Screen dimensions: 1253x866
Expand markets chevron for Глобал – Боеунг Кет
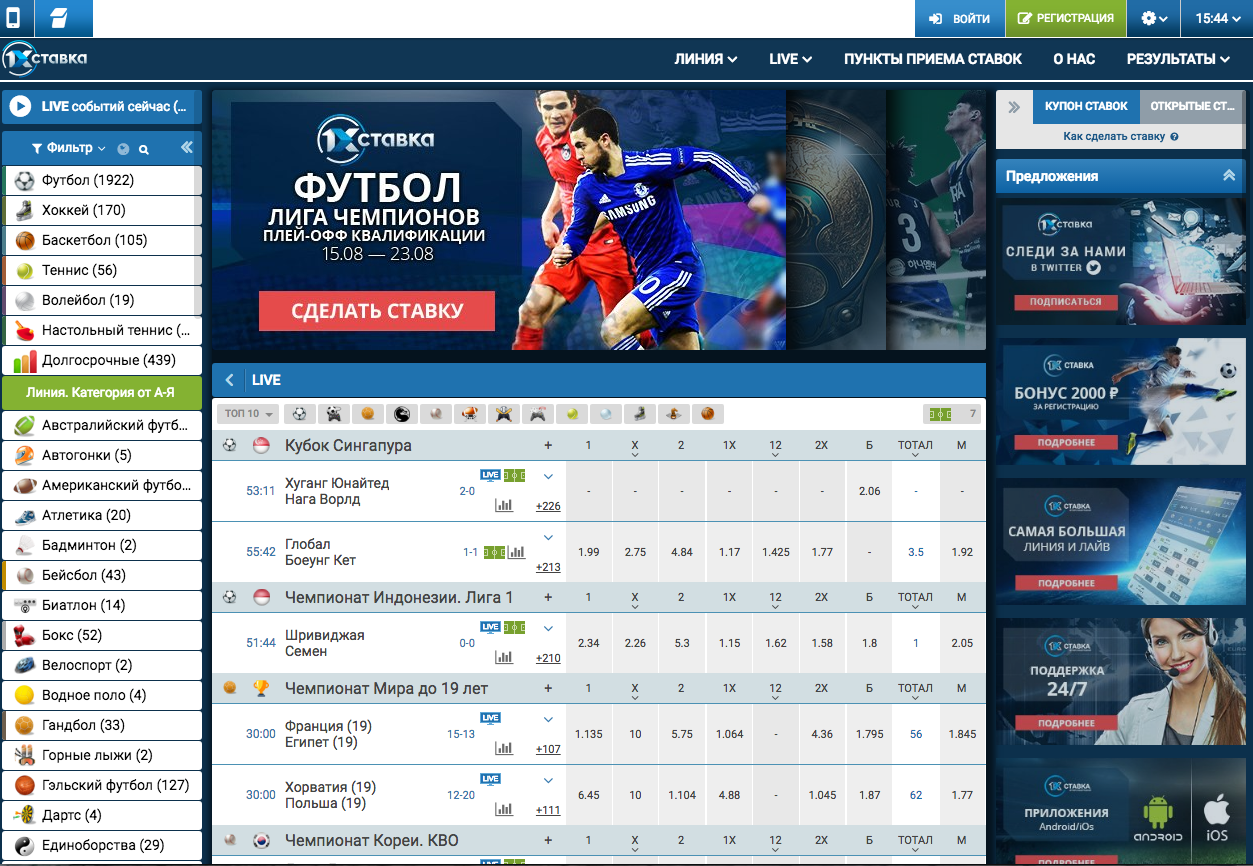click(x=548, y=538)
